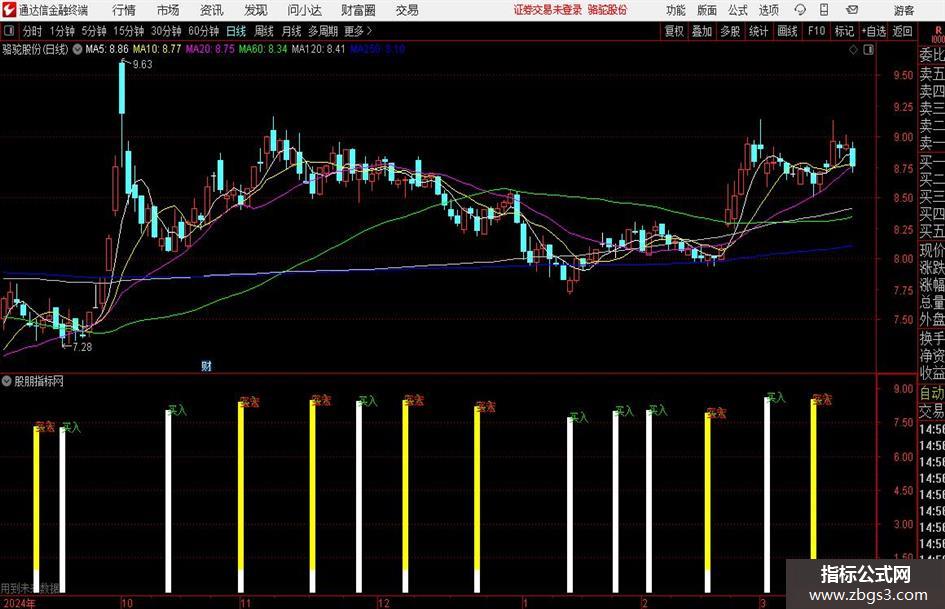Click the customer service headset icon

[800, 10]
